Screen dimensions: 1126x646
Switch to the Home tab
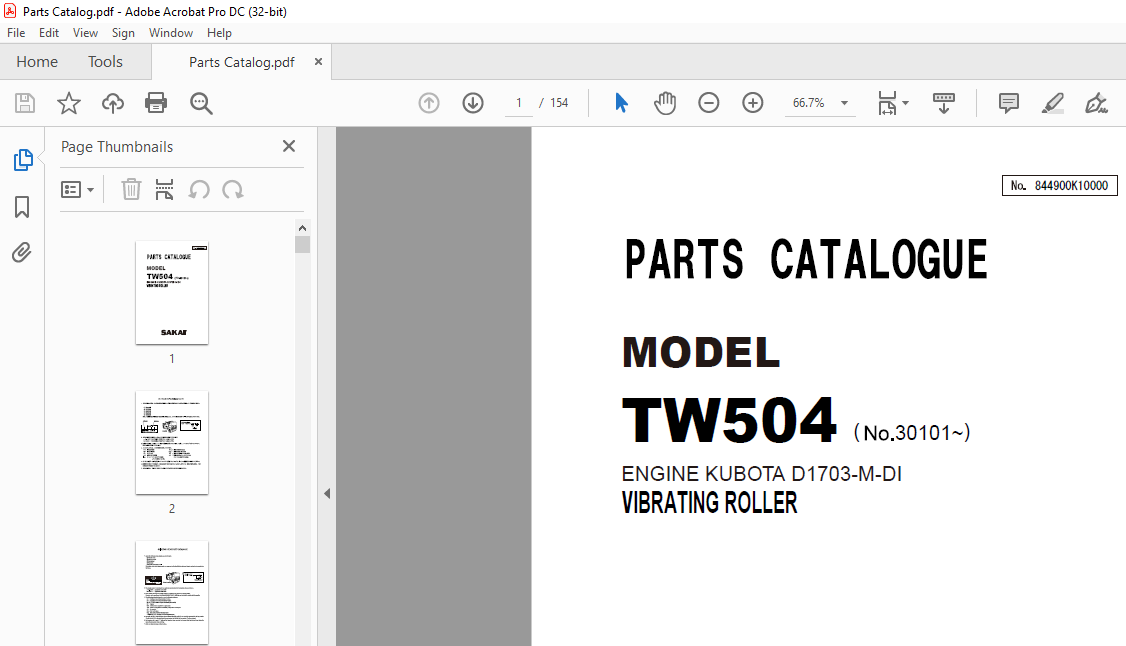pyautogui.click(x=37, y=62)
